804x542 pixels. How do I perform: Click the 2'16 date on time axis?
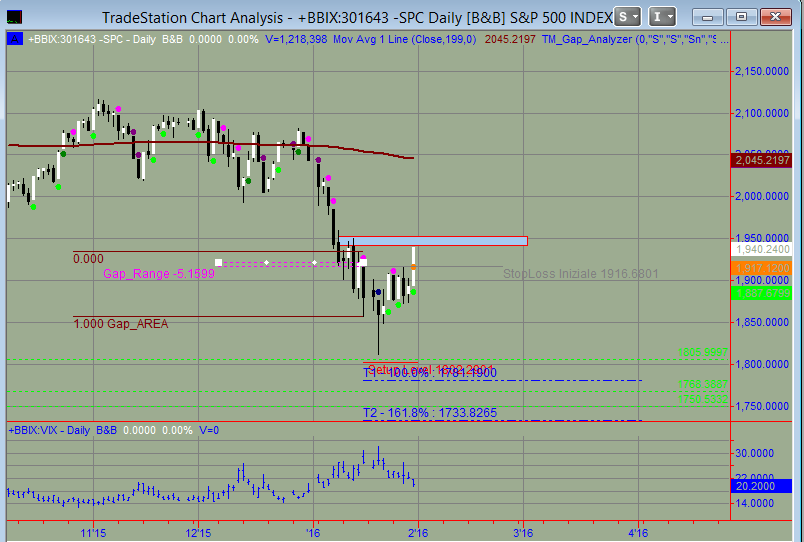(418, 533)
